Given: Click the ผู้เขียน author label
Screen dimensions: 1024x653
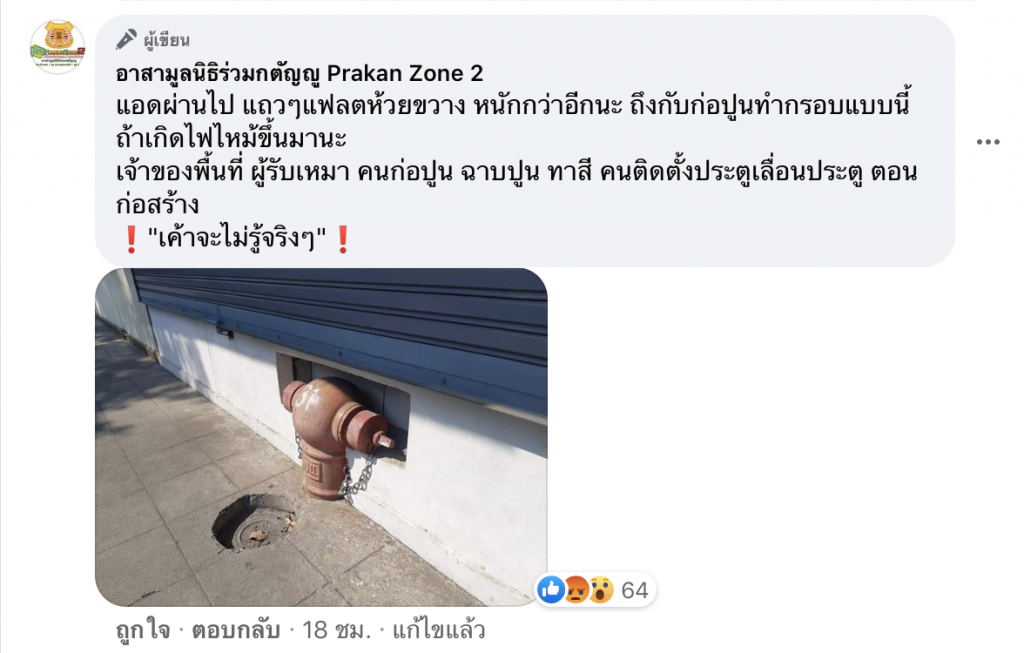Looking at the screenshot, I should click(x=167, y=40).
